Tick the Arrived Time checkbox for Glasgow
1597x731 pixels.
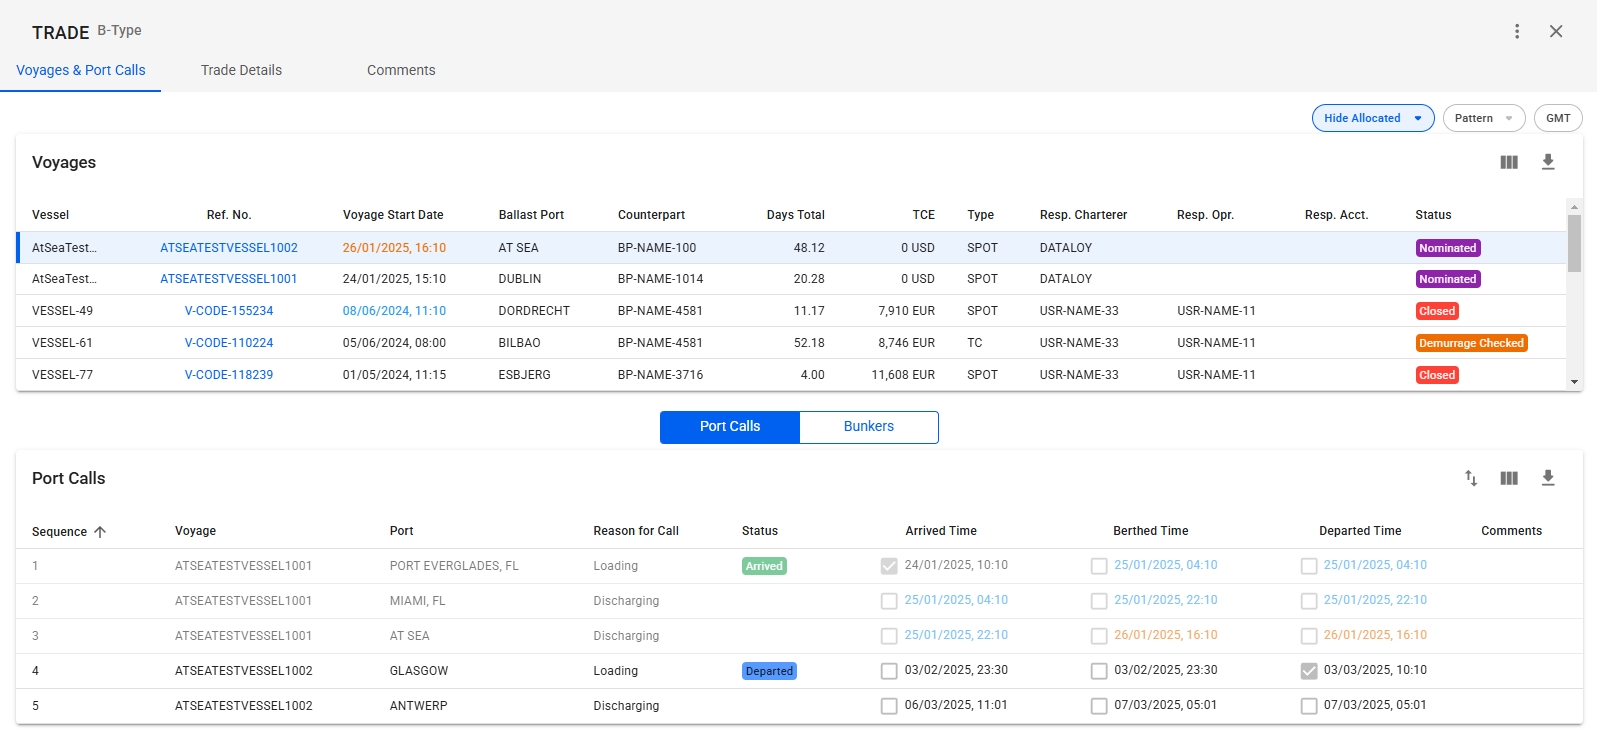coord(889,671)
